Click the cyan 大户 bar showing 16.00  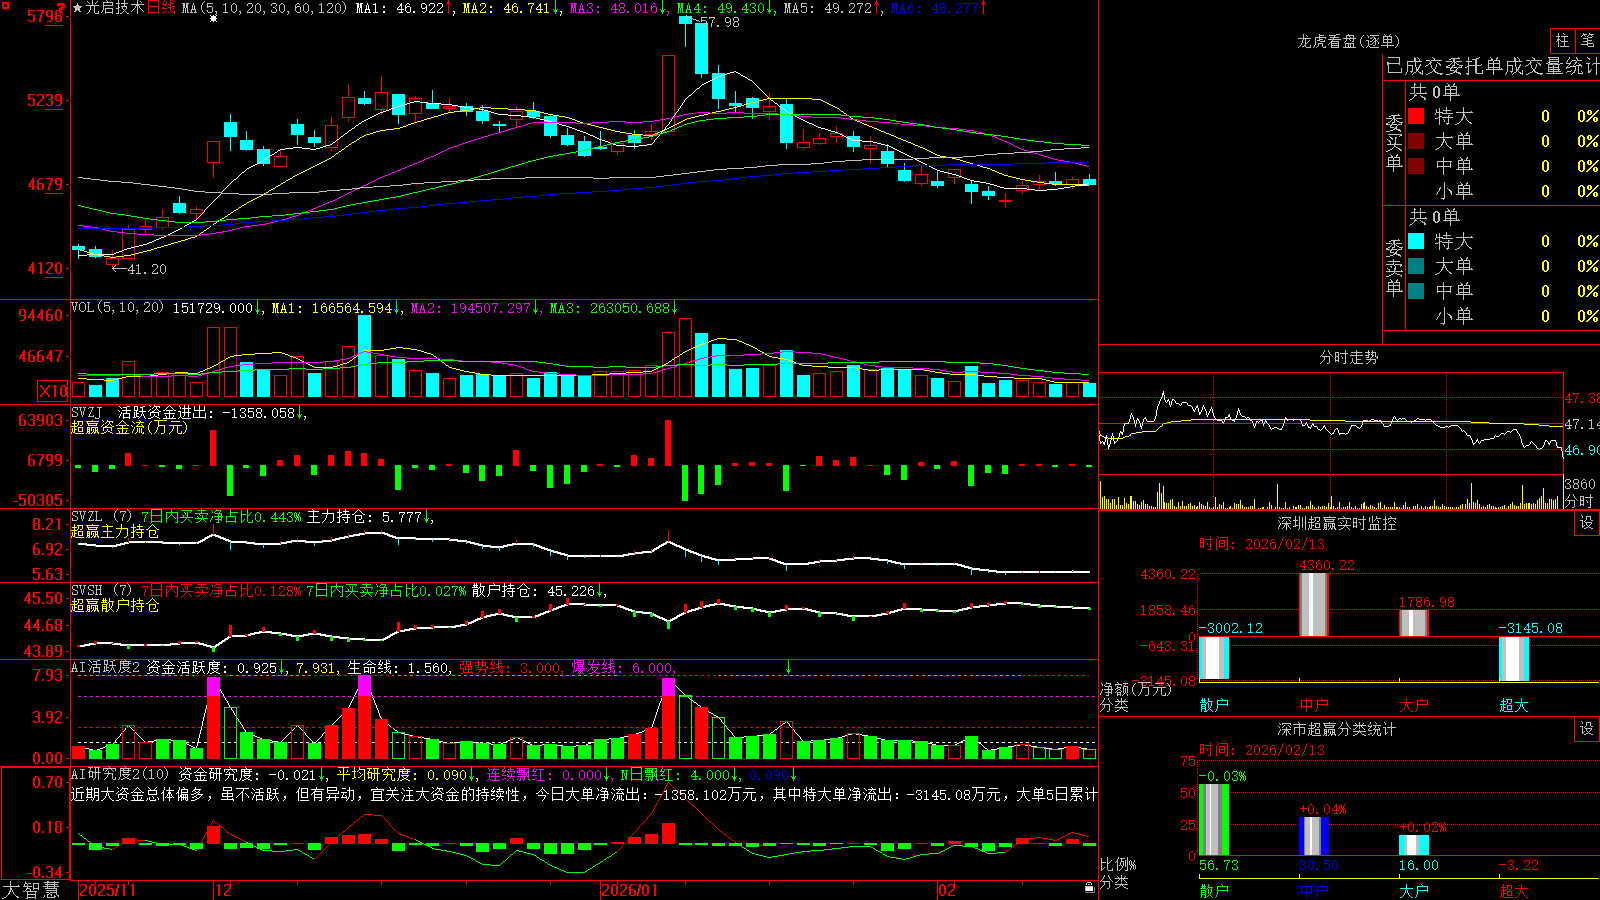(1413, 845)
